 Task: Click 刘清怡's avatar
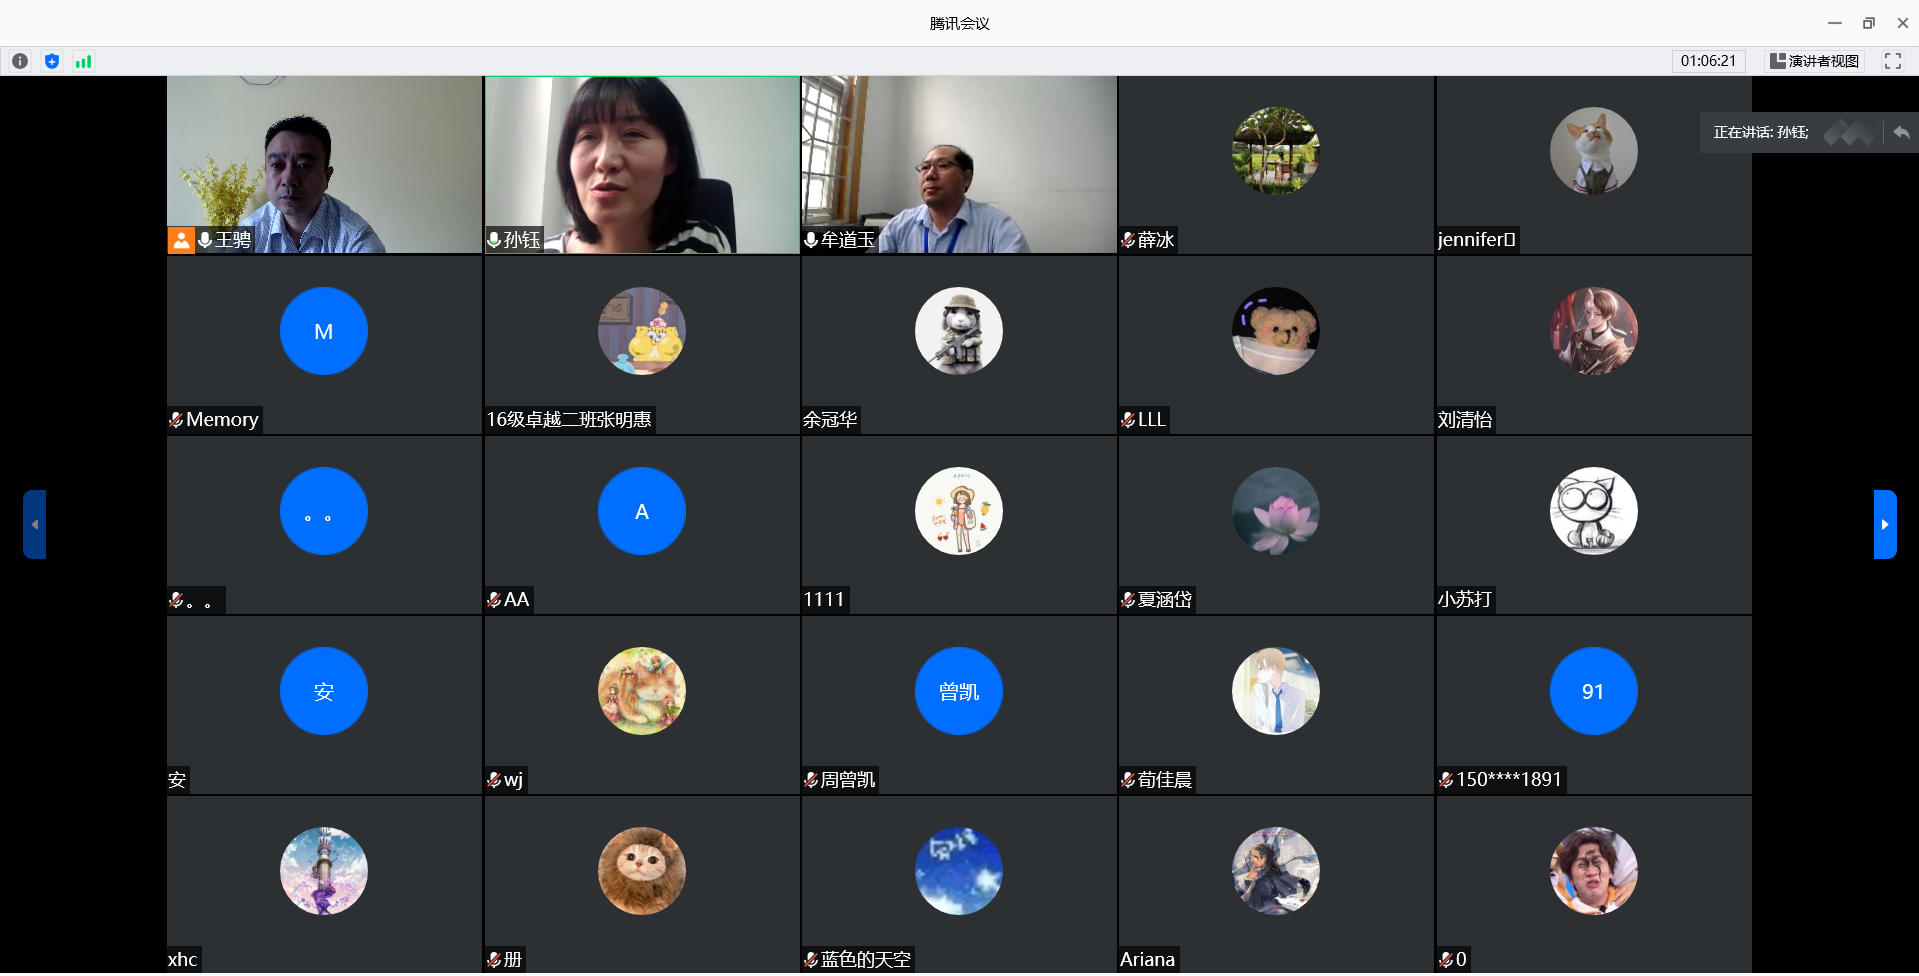click(x=1593, y=331)
